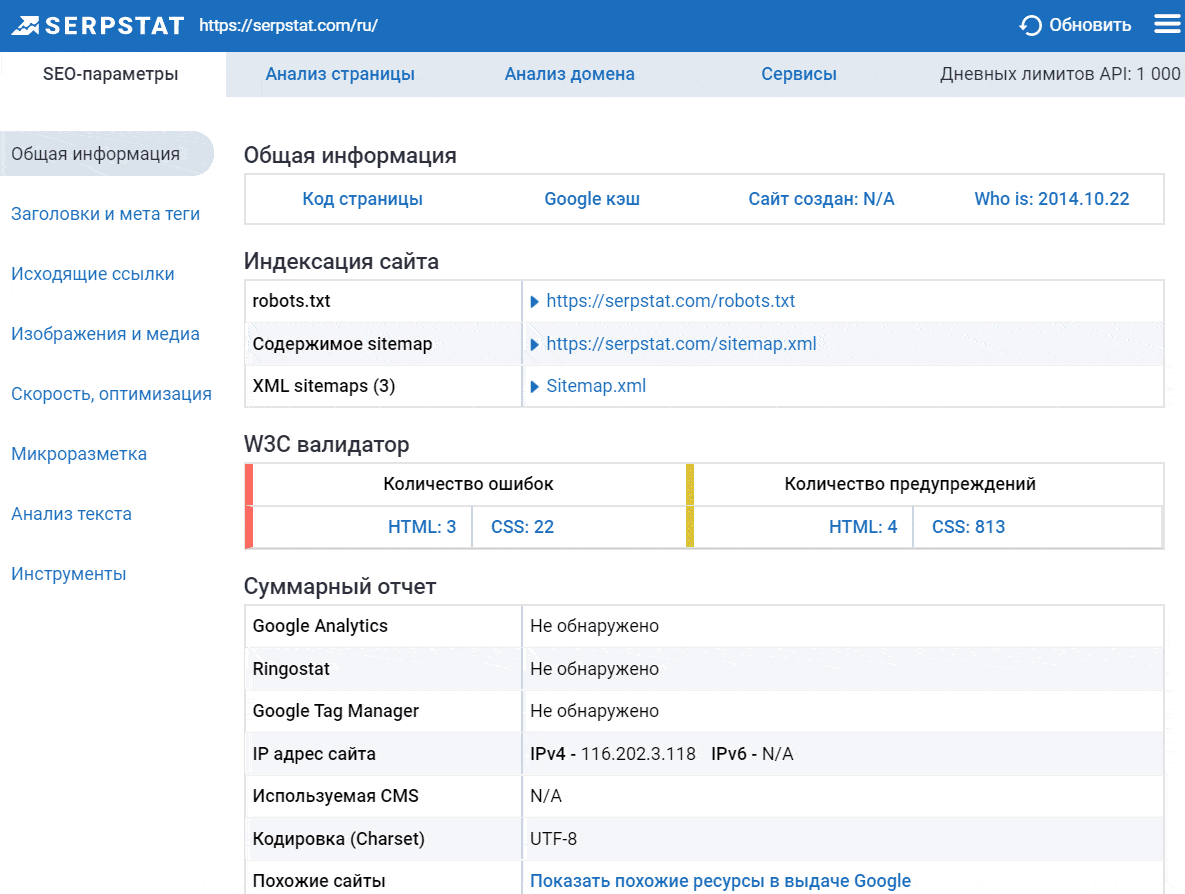Click the IP адрес сайта label
The image size is (1185, 894).
314,753
